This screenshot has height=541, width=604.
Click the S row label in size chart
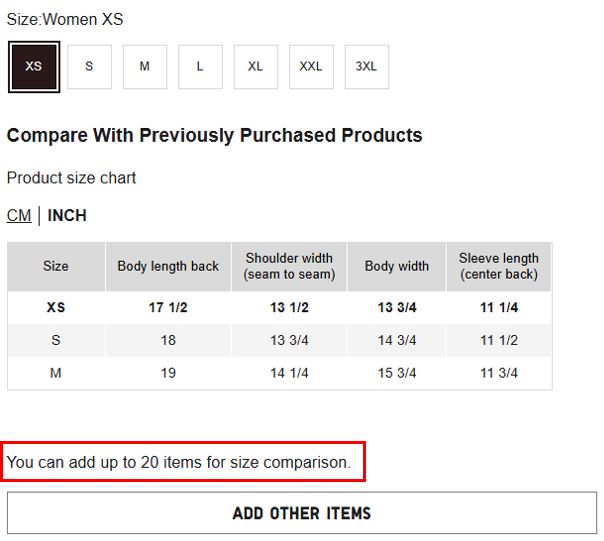56,340
